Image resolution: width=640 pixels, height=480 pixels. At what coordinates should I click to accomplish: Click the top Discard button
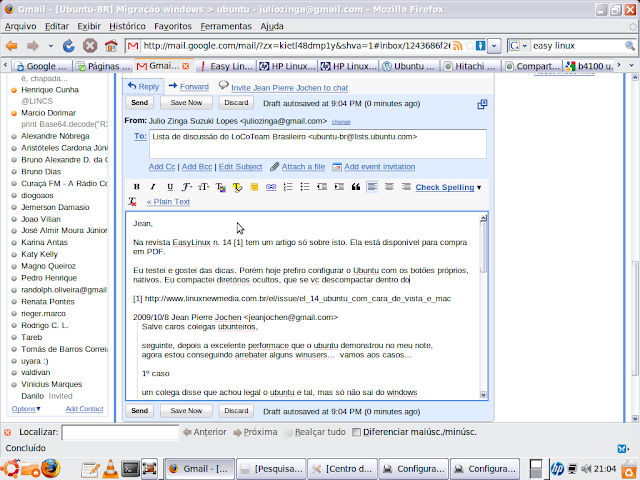point(236,102)
